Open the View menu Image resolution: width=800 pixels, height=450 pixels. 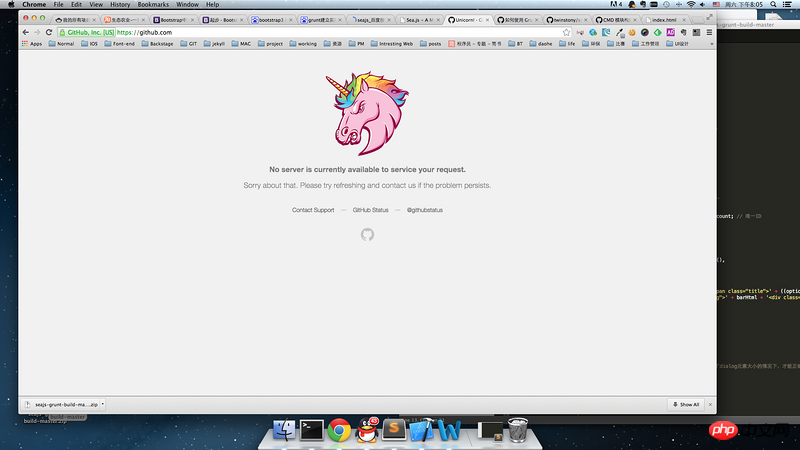click(x=96, y=4)
